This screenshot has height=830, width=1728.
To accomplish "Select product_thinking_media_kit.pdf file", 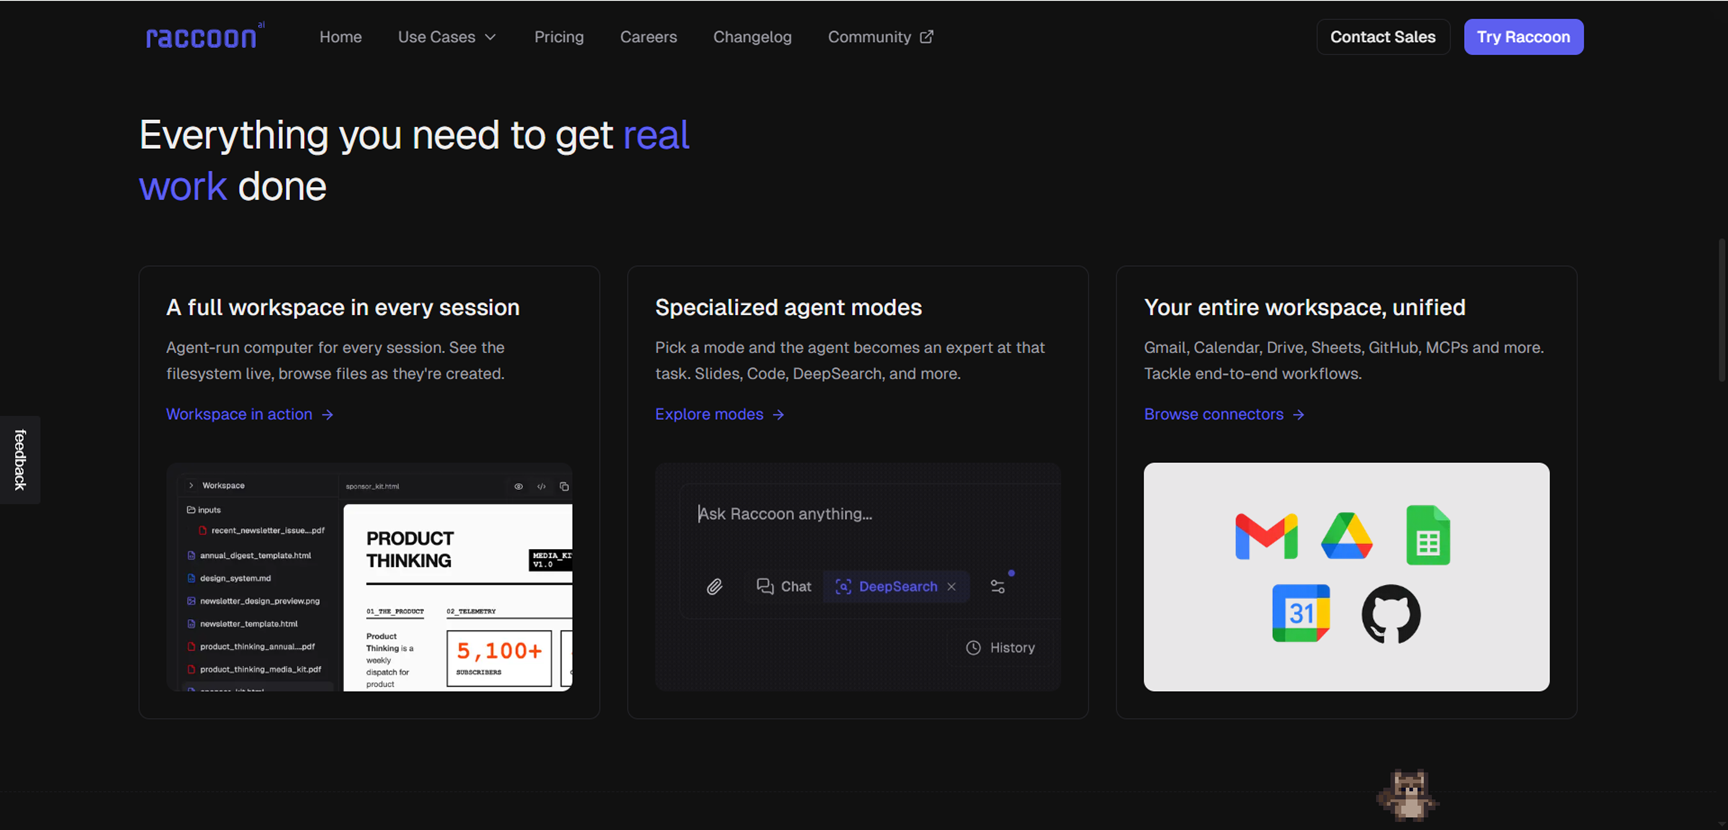I will click(254, 670).
